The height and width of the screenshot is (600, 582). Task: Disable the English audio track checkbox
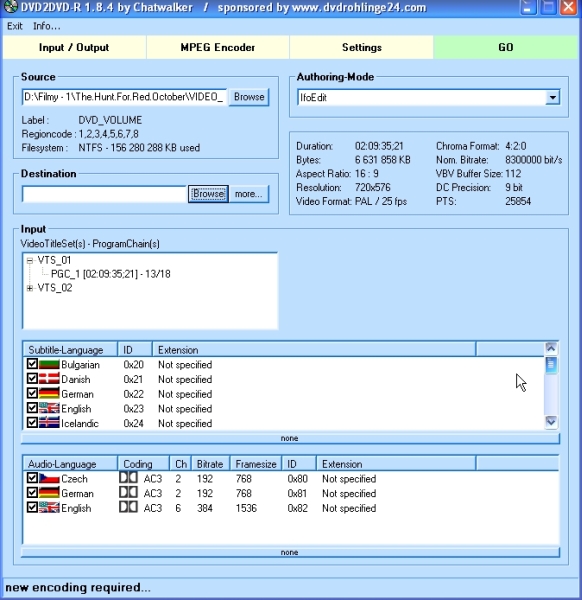[32, 507]
